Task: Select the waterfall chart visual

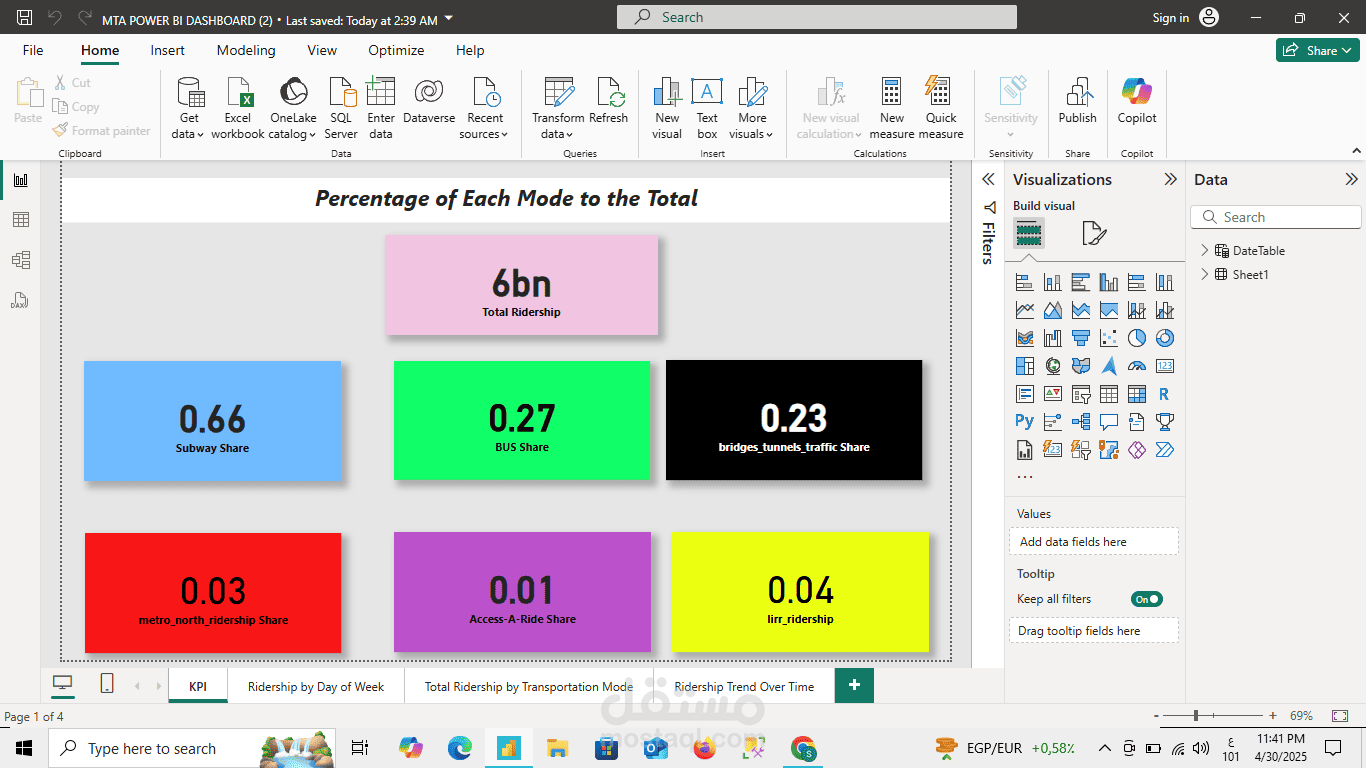Action: 1052,339
